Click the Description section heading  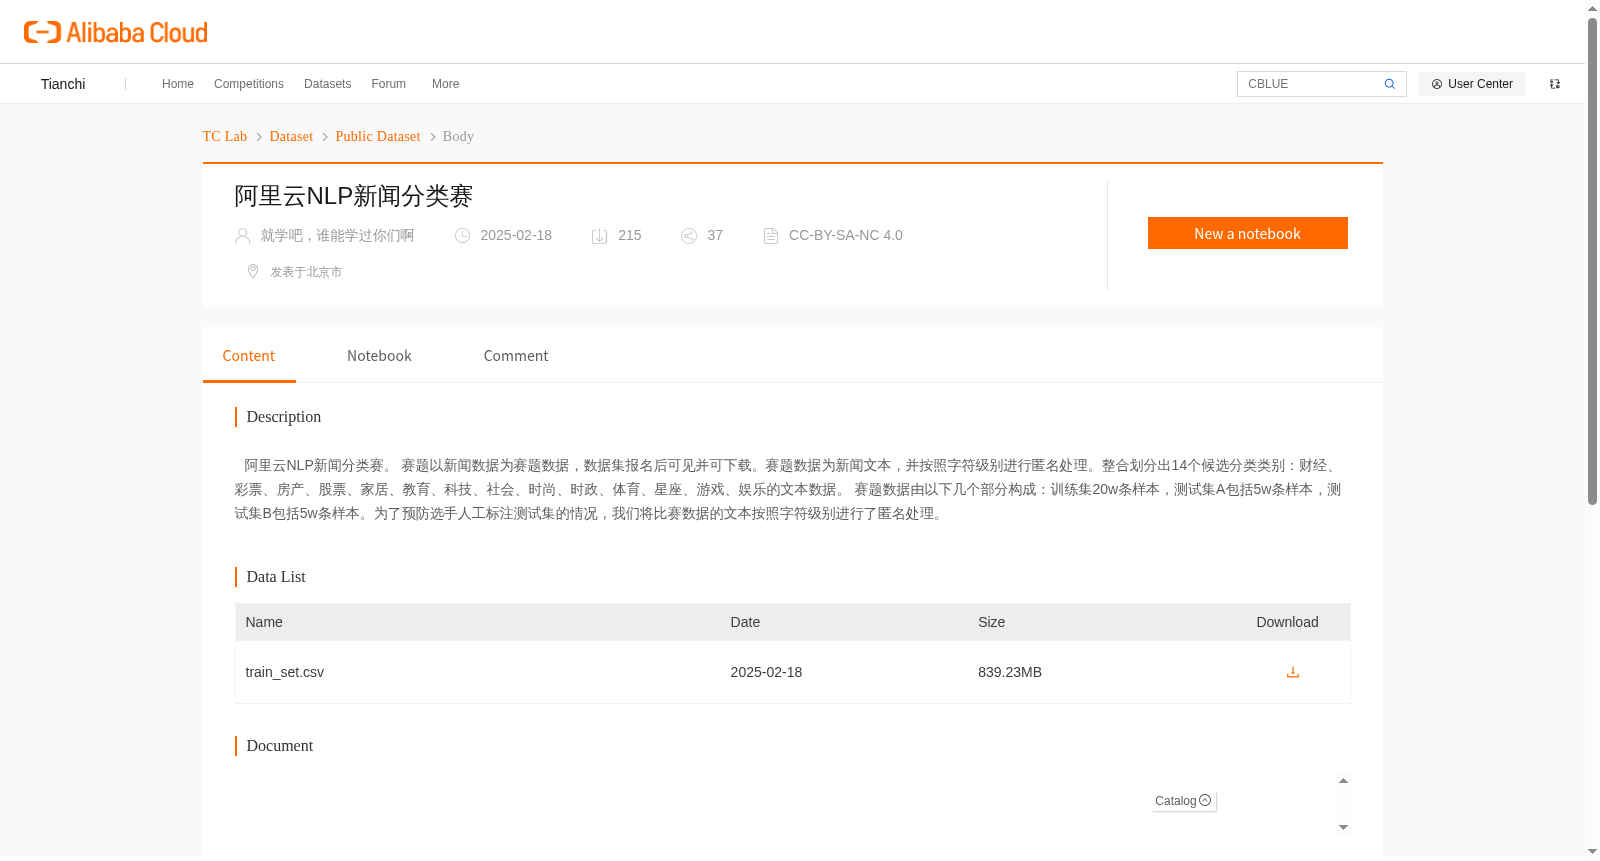284,417
